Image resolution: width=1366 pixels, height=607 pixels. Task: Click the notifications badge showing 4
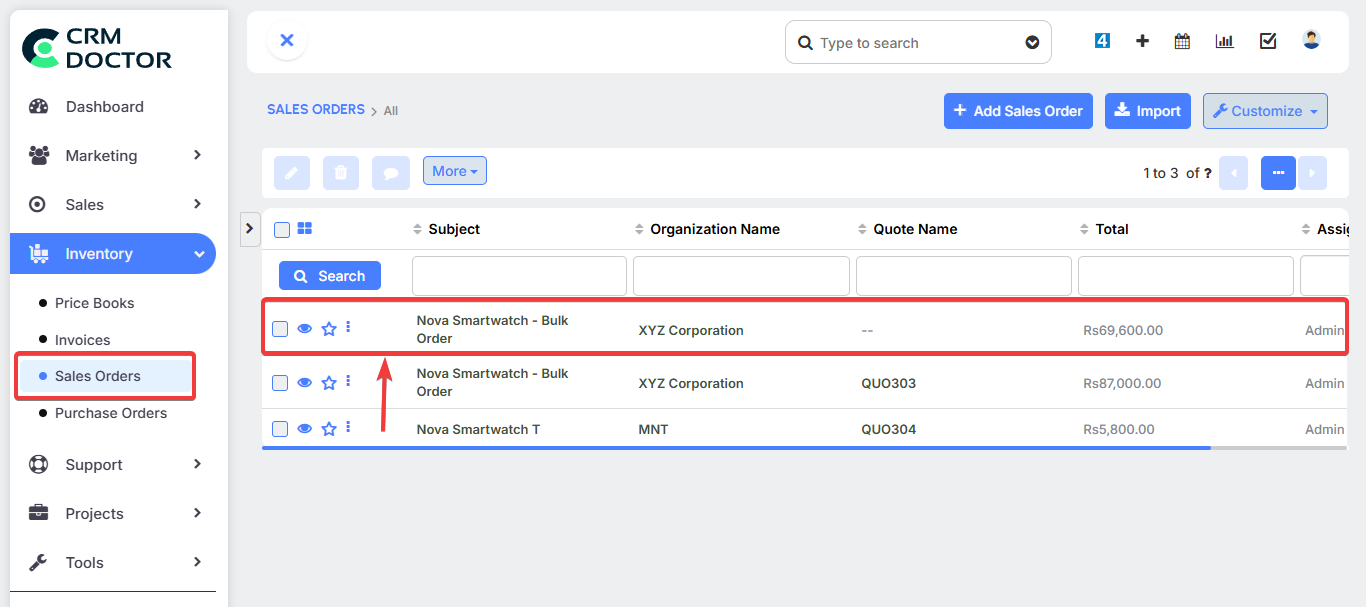(1102, 41)
